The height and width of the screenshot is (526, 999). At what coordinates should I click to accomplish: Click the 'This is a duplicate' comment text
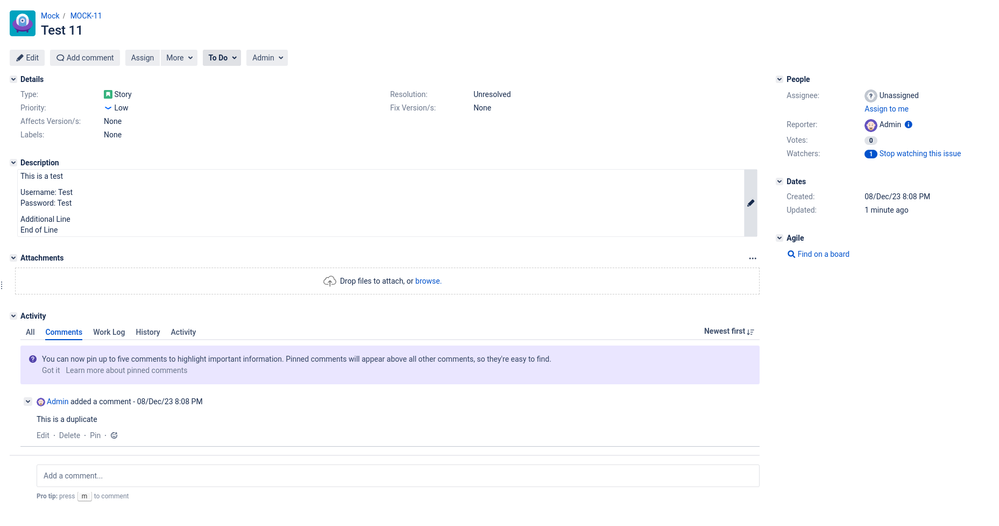coord(67,420)
